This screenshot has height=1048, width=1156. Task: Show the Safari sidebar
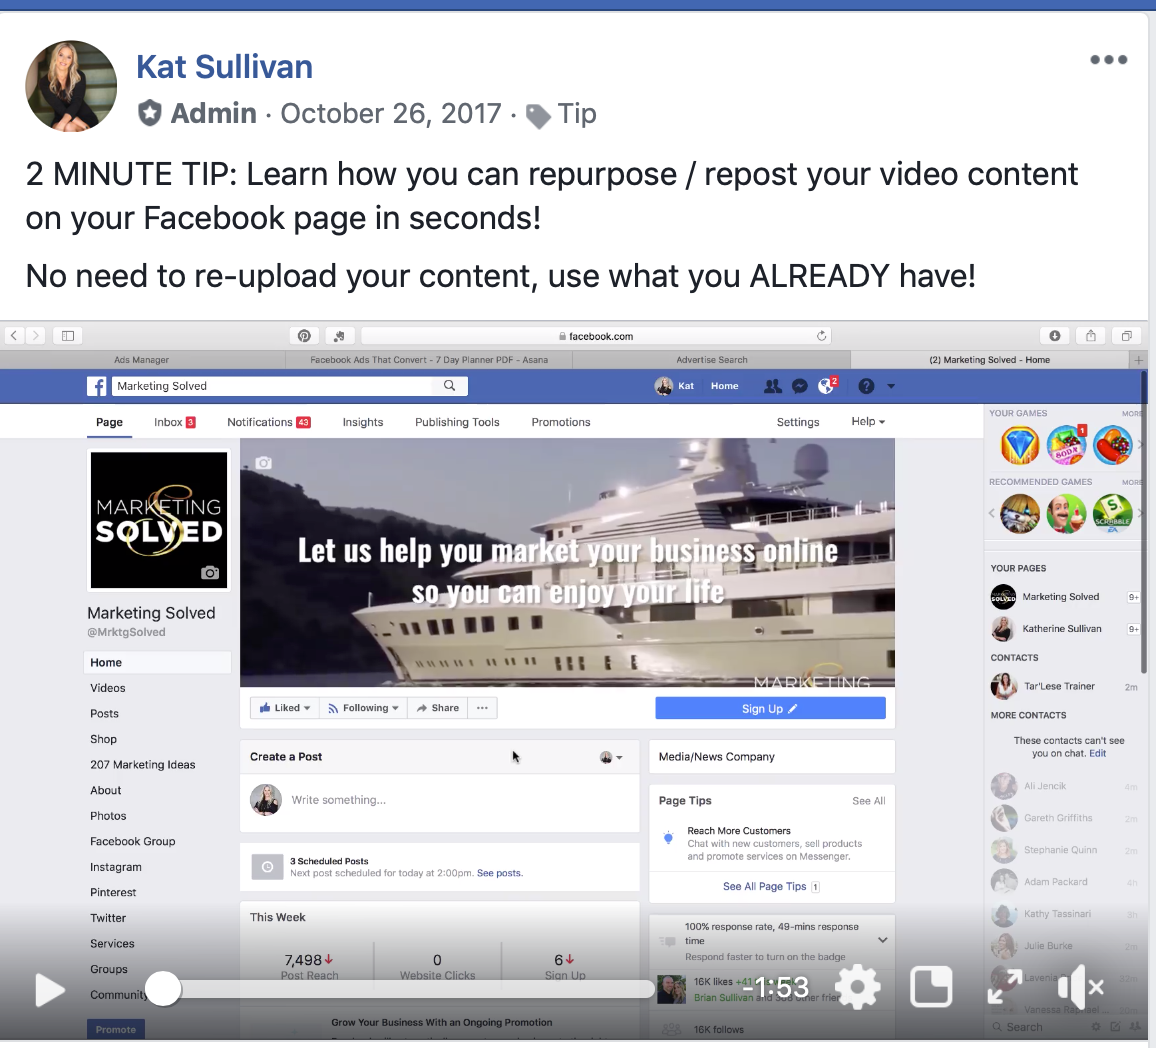pyautogui.click(x=68, y=336)
